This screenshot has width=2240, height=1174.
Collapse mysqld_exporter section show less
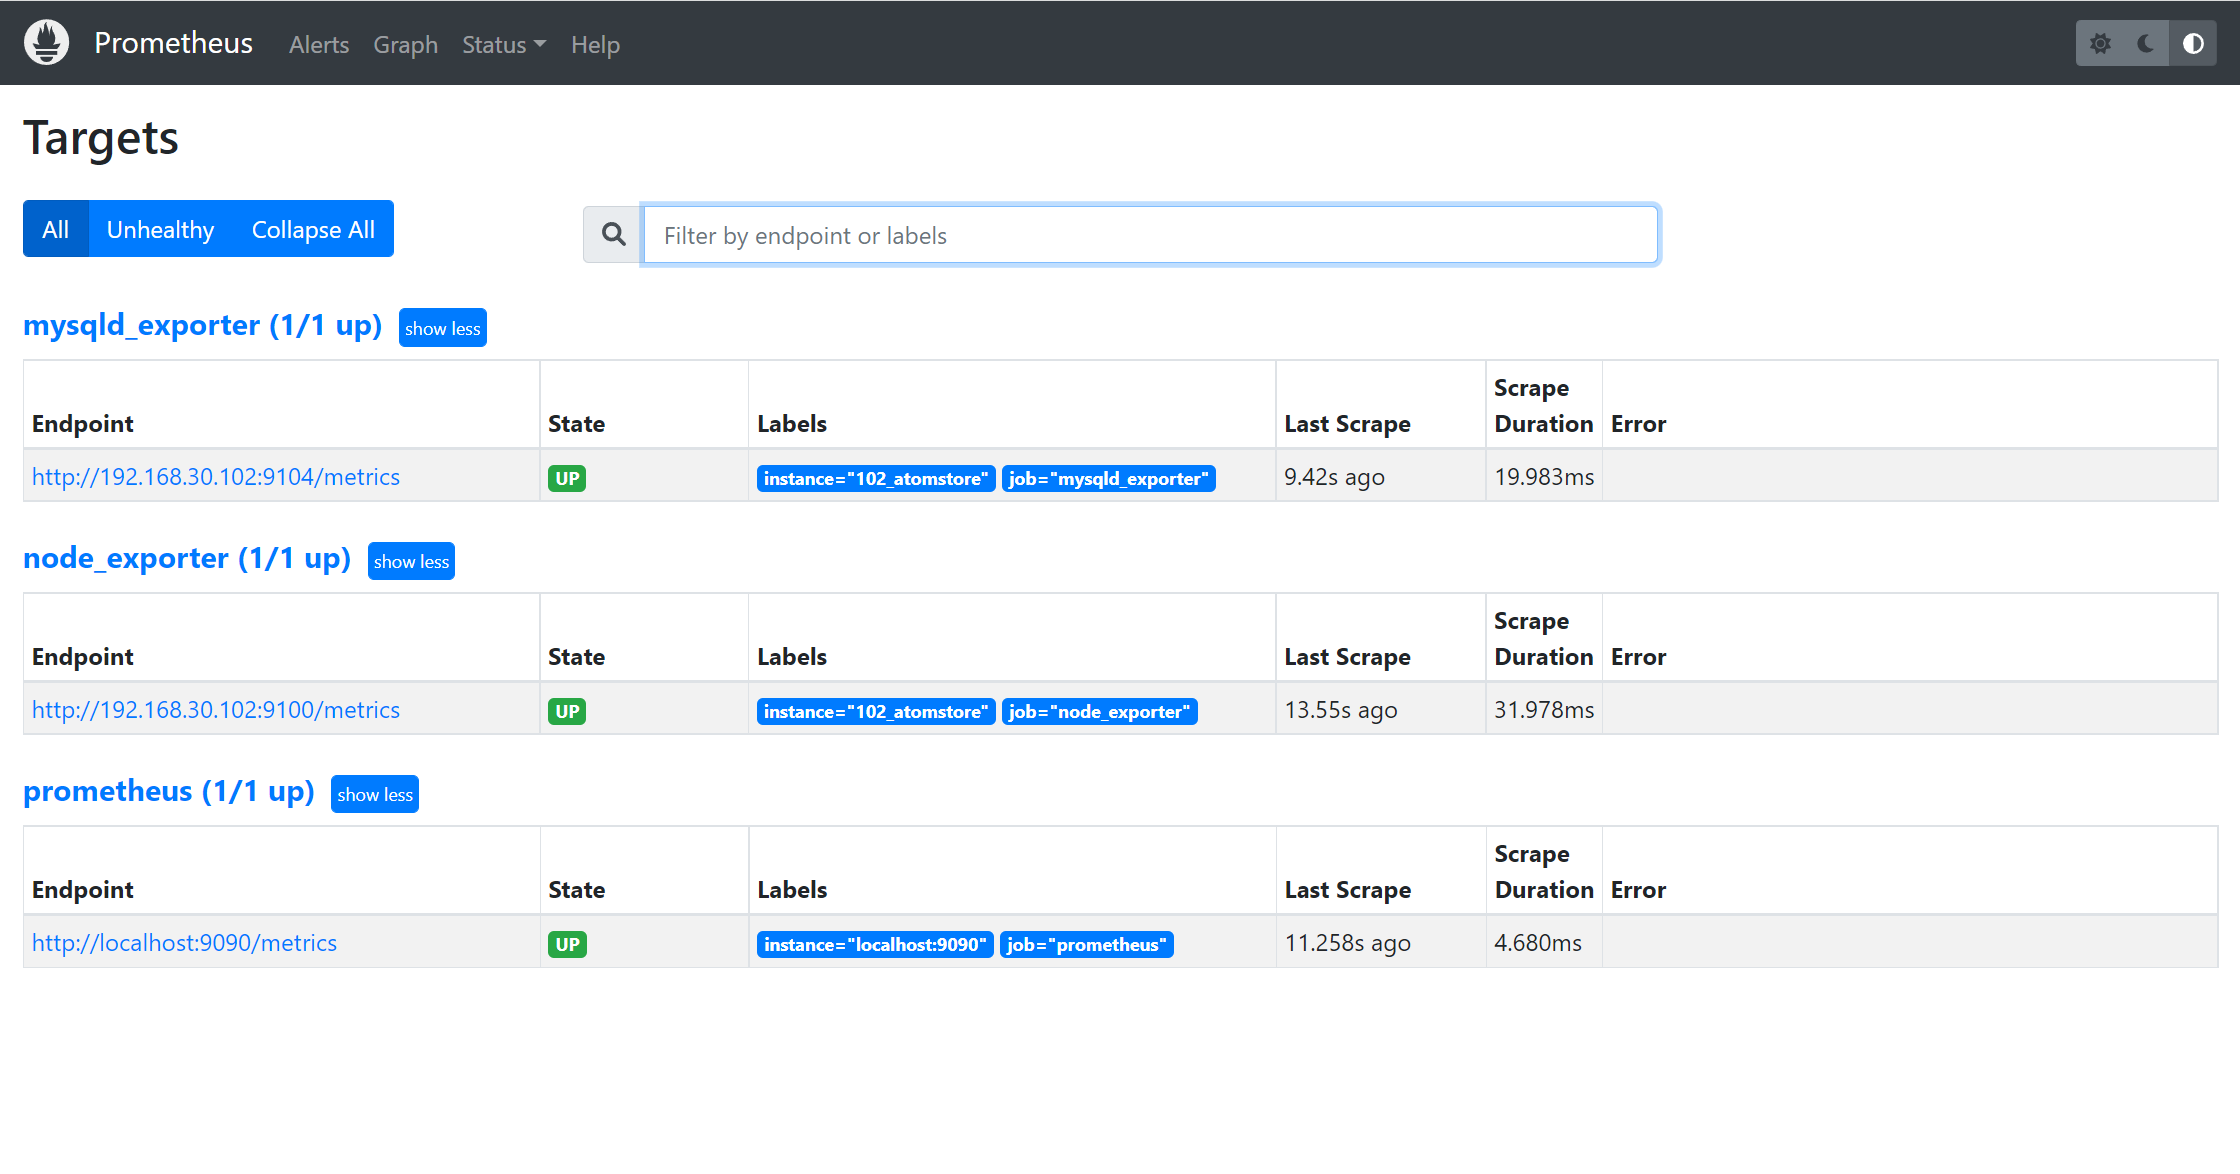(443, 329)
